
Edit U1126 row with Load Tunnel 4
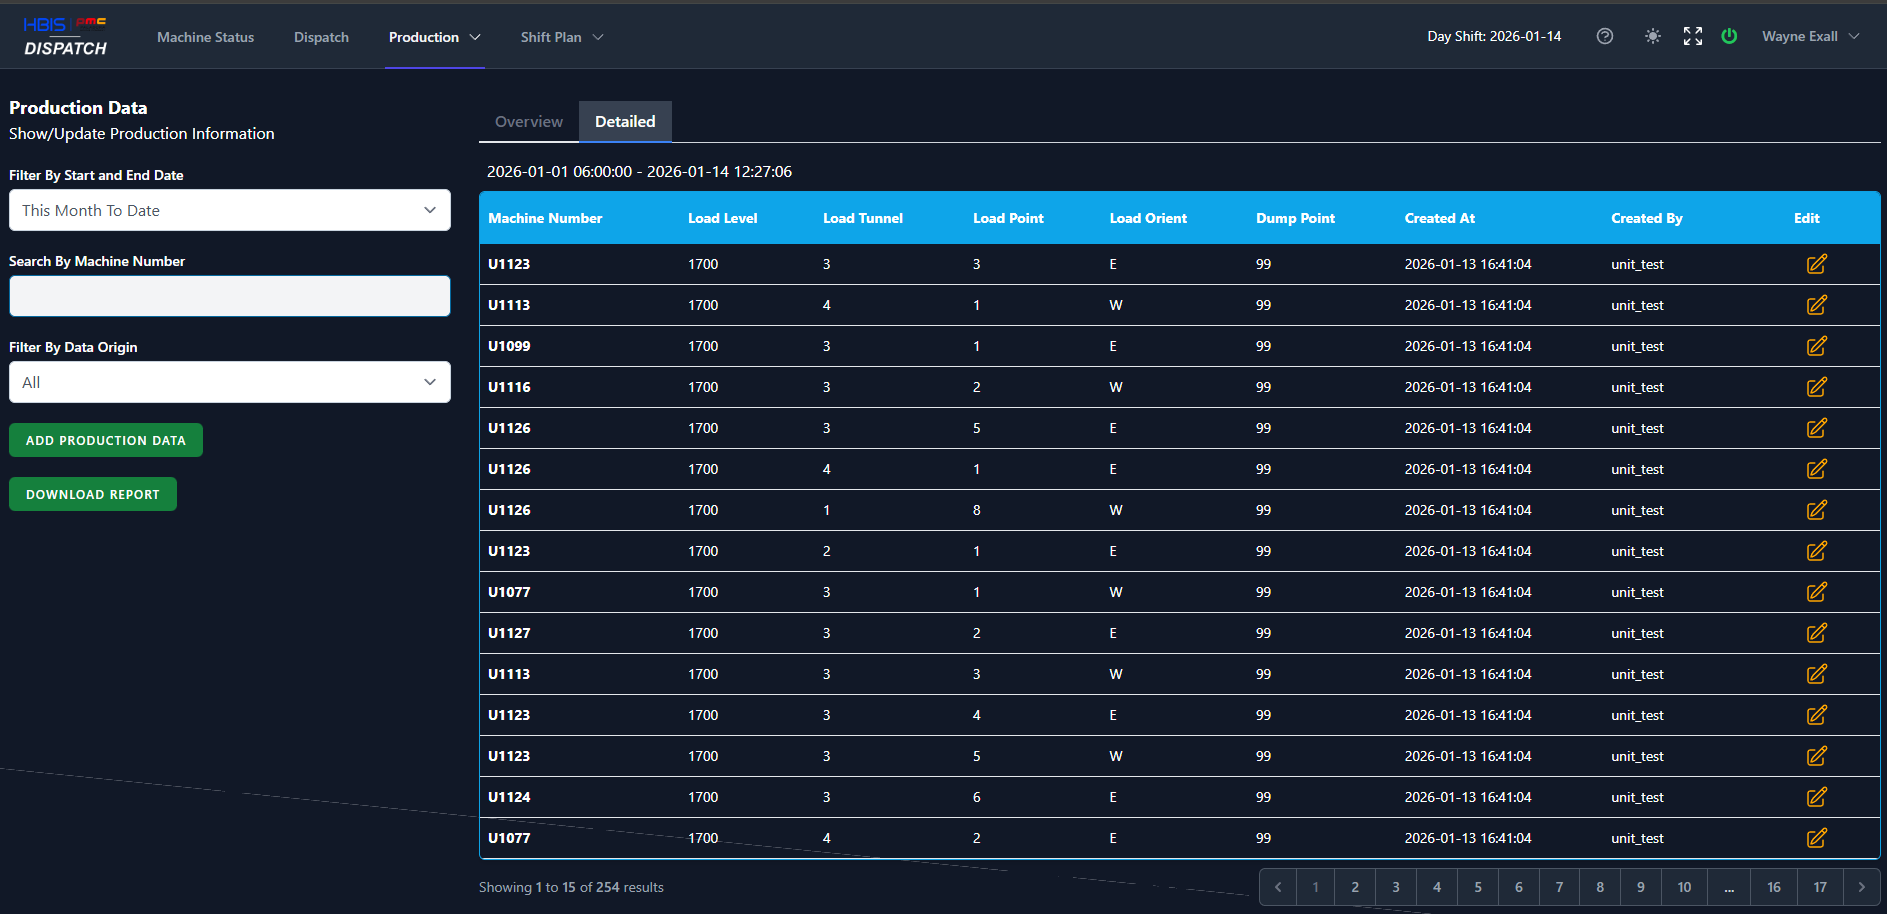tap(1817, 469)
